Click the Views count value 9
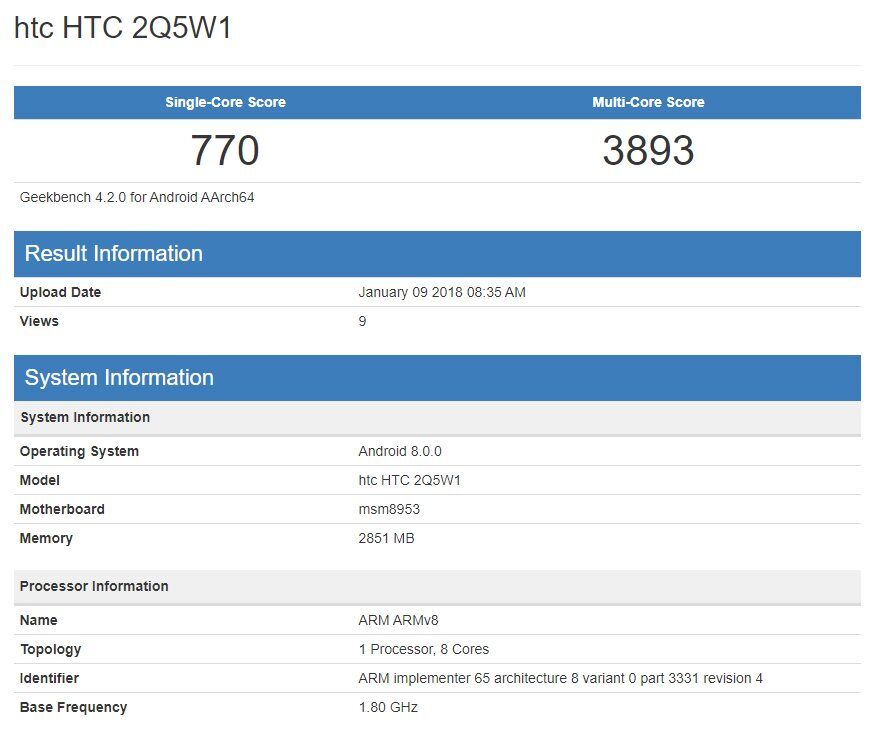Screen dimensions: 877x739 point(362,321)
